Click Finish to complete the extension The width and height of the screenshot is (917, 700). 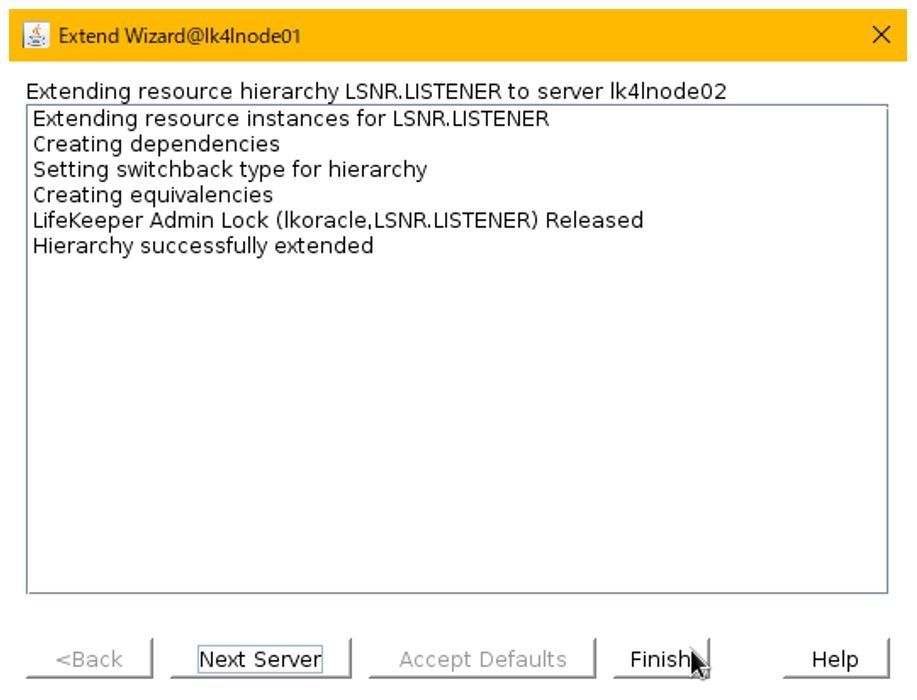pos(661,658)
